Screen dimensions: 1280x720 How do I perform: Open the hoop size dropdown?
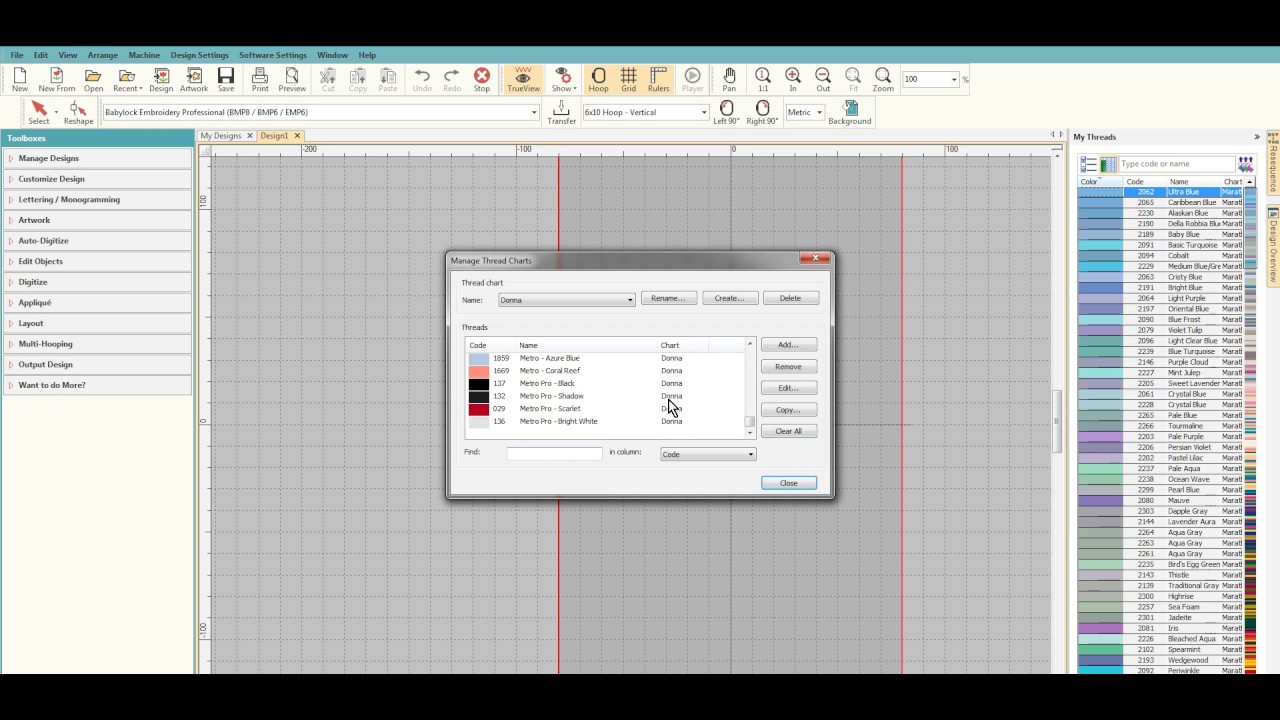coord(704,112)
